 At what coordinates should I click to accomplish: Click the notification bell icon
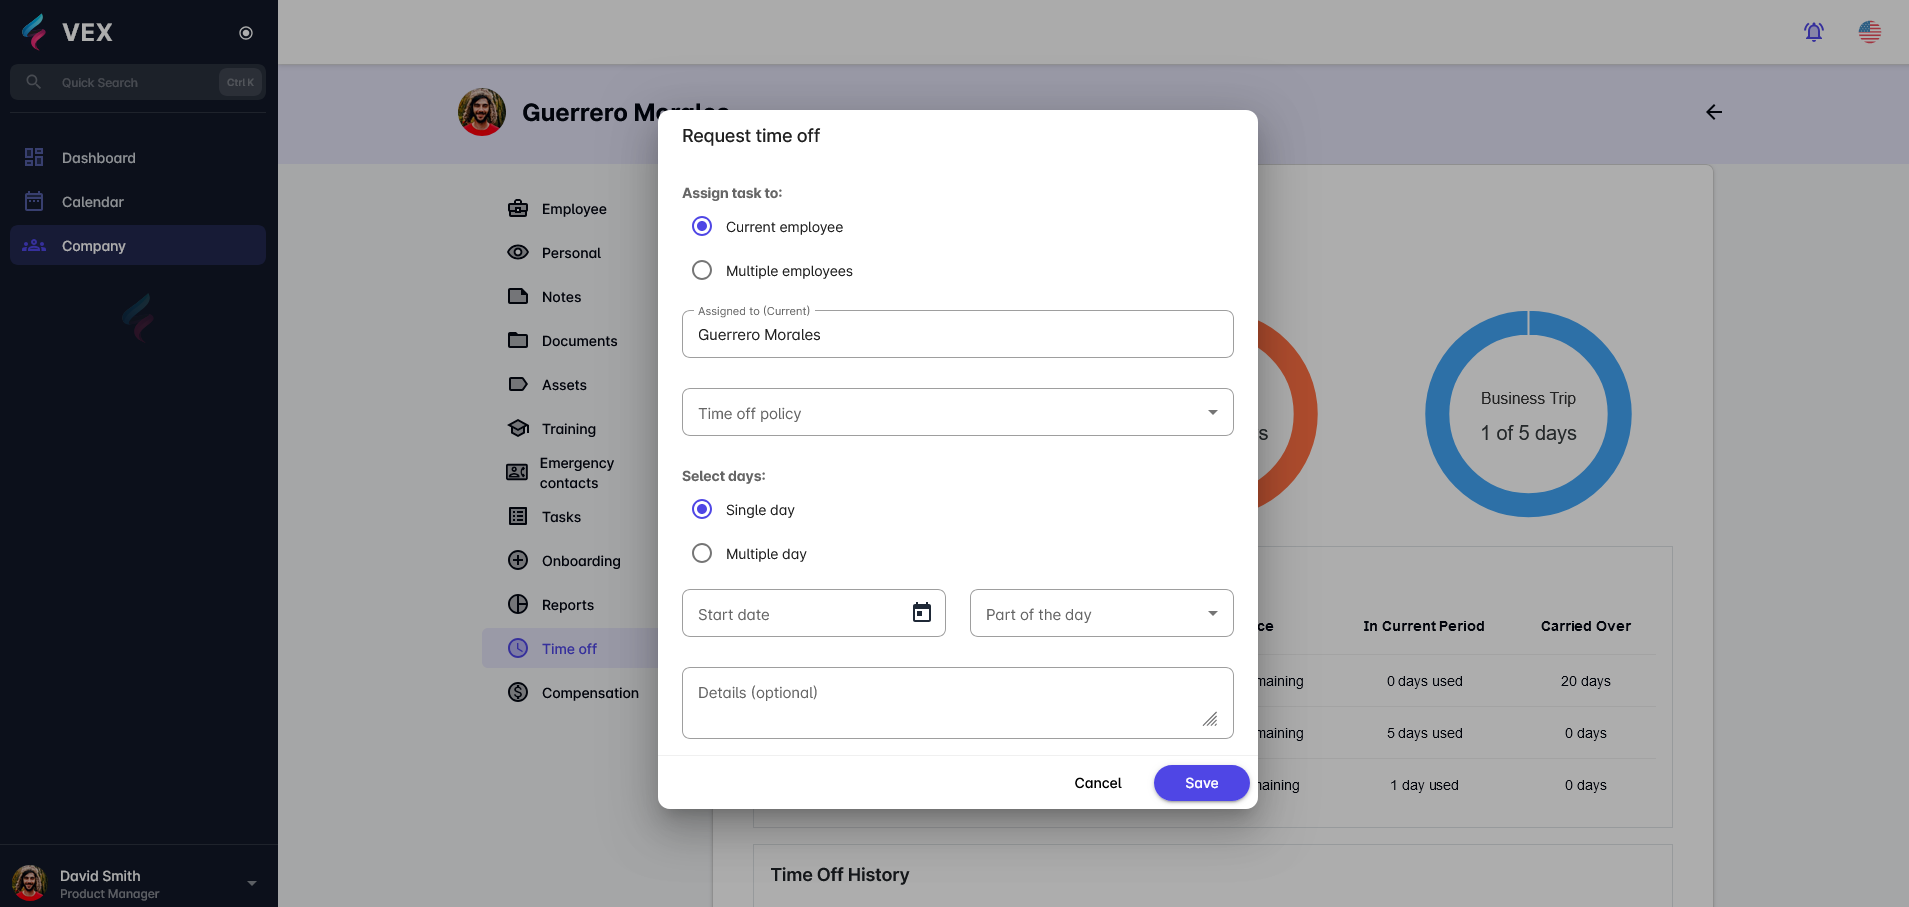[1813, 32]
